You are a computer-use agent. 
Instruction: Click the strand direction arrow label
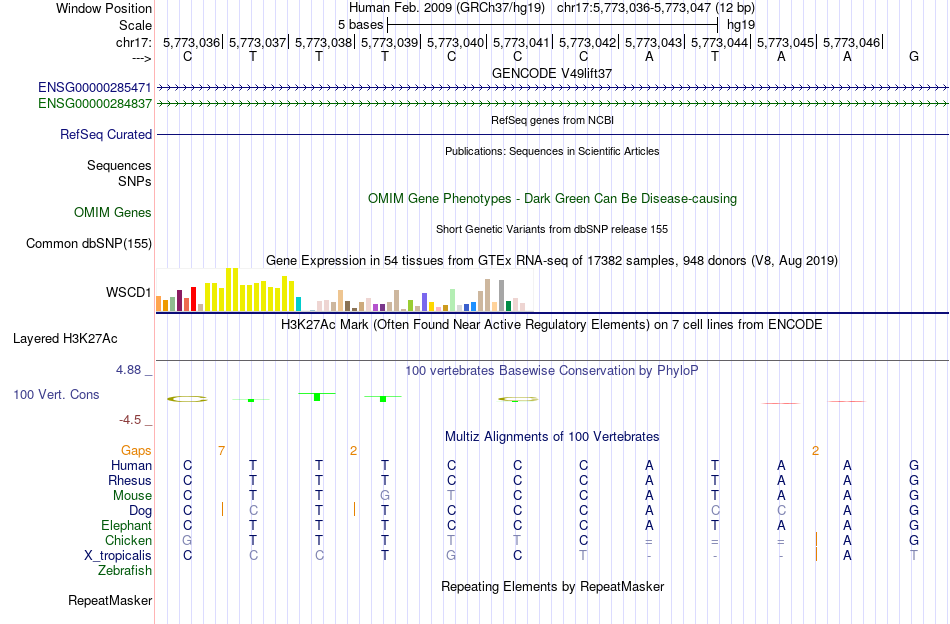141,58
